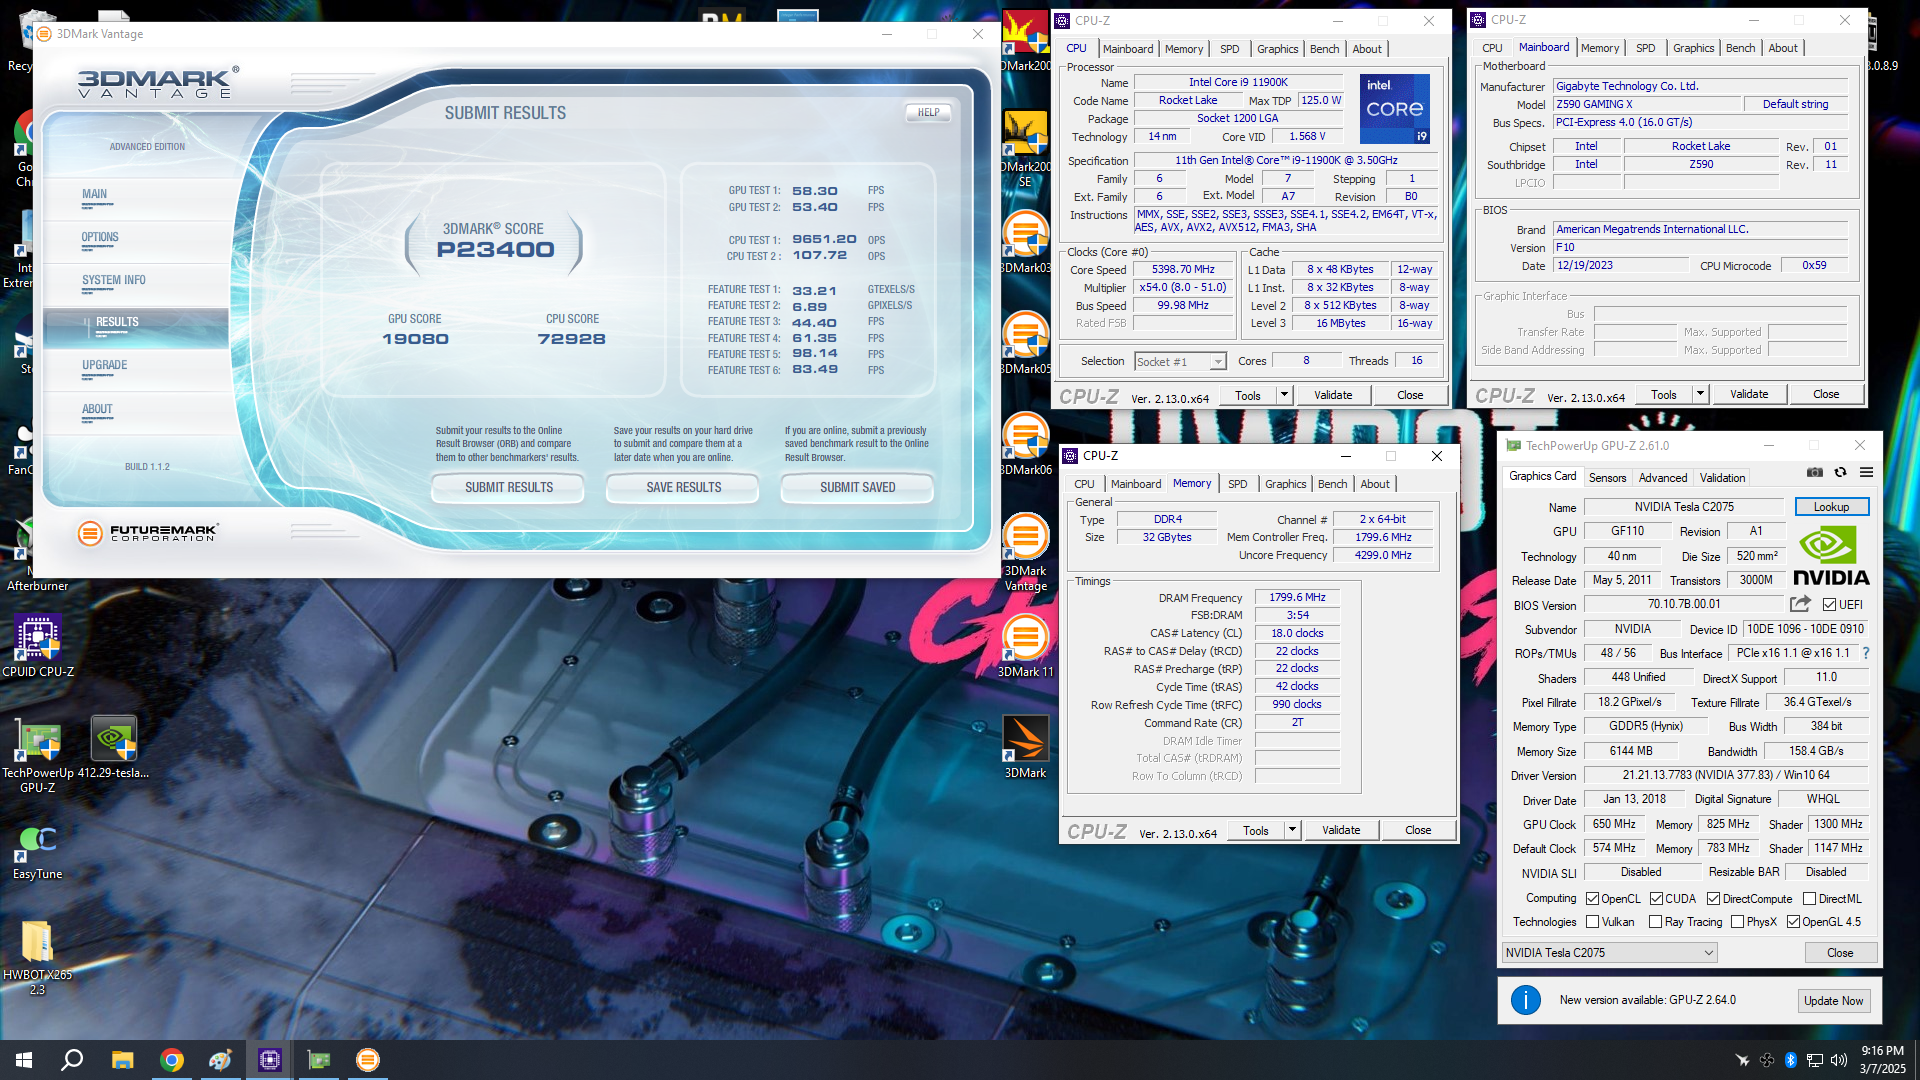The height and width of the screenshot is (1080, 1920).
Task: Select 3DMark03 desktop shortcut
Action: [1026, 242]
